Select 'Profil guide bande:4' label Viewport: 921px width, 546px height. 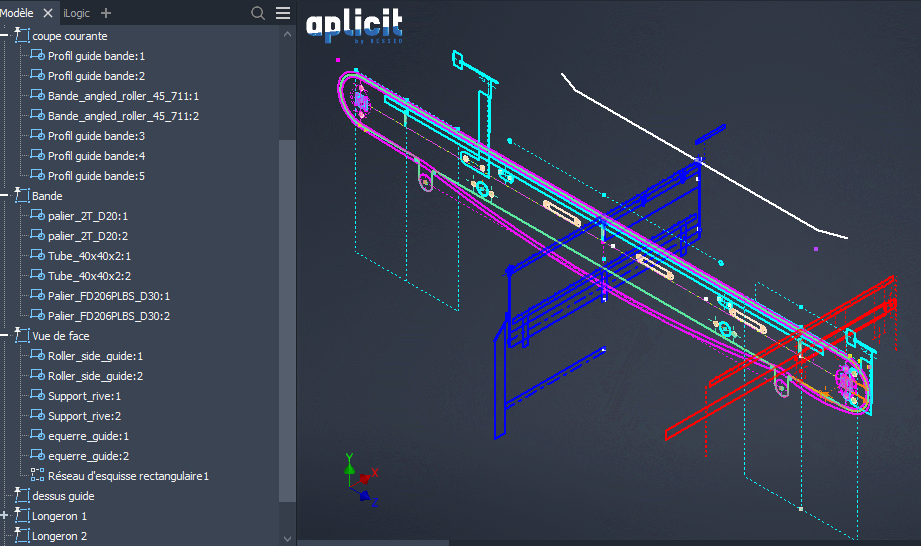(96, 156)
